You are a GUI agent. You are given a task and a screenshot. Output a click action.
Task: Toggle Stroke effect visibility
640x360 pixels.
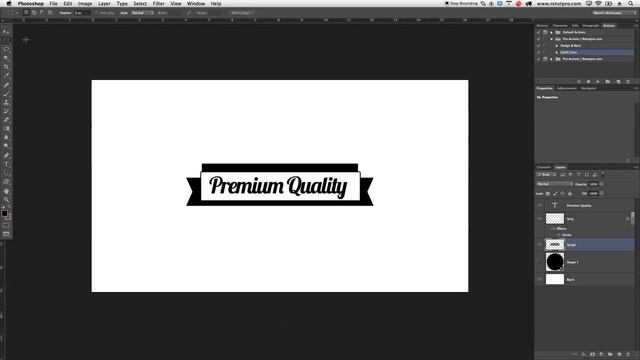559,235
